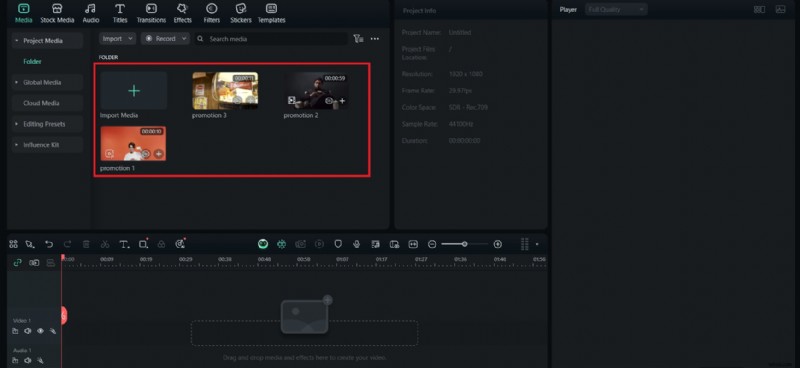
Task: Click the render preview play-circle icon
Action: point(319,244)
